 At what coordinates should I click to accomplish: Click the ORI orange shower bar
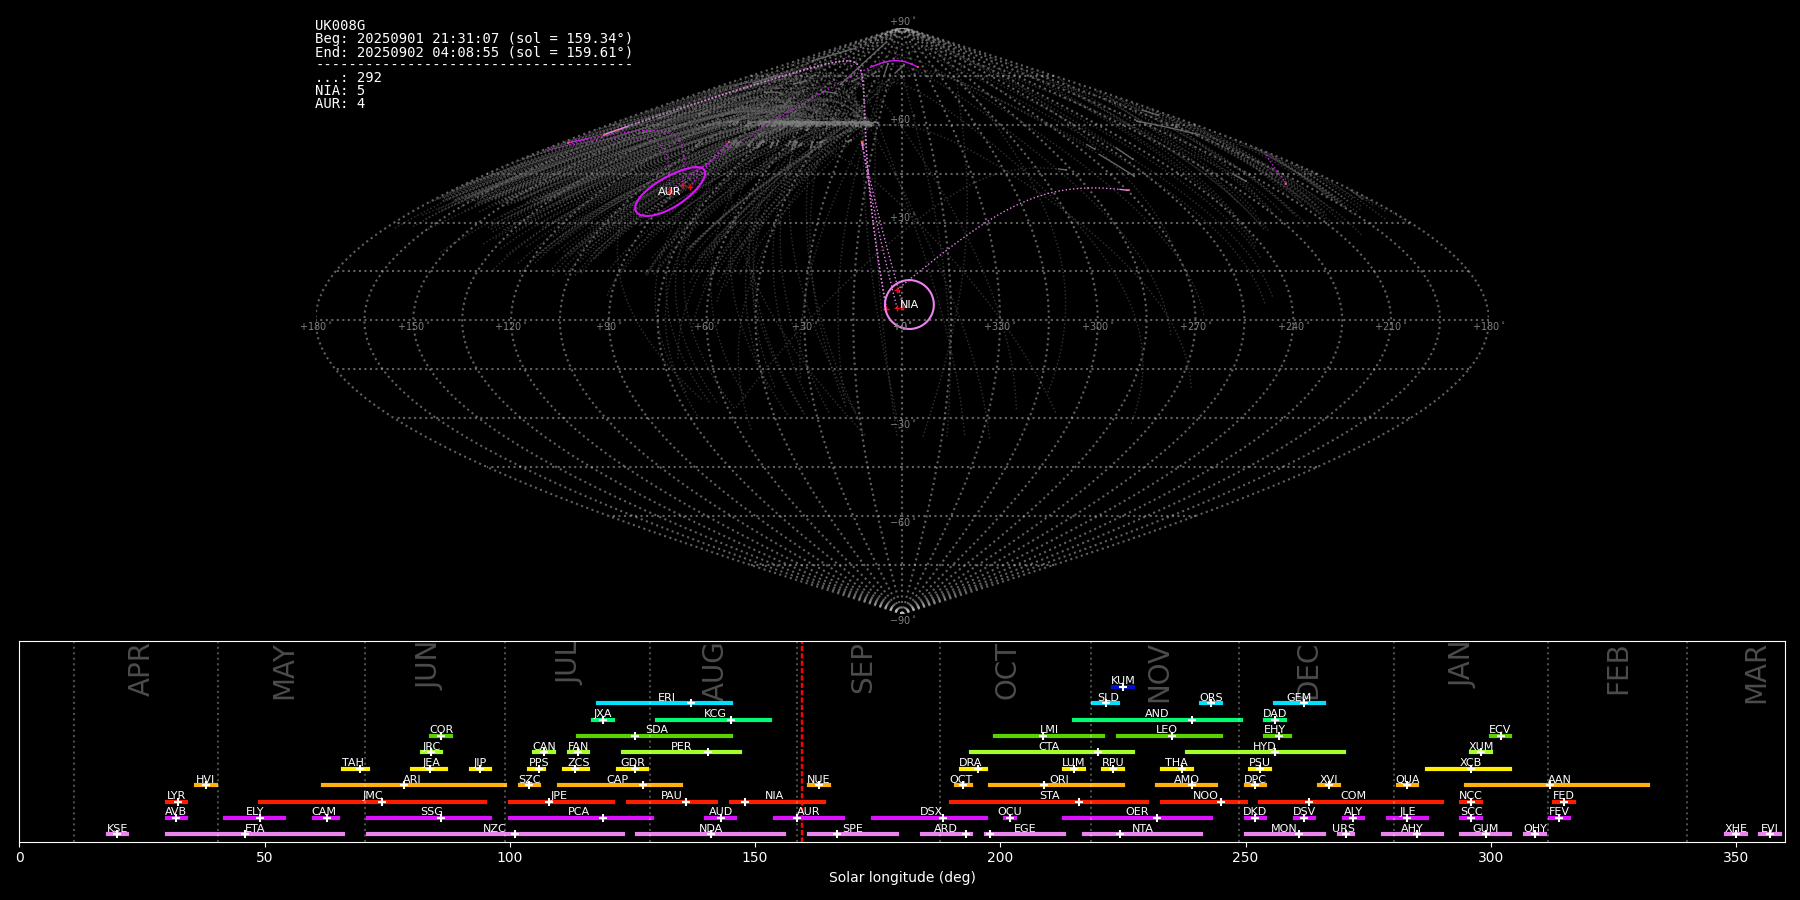tap(1056, 785)
